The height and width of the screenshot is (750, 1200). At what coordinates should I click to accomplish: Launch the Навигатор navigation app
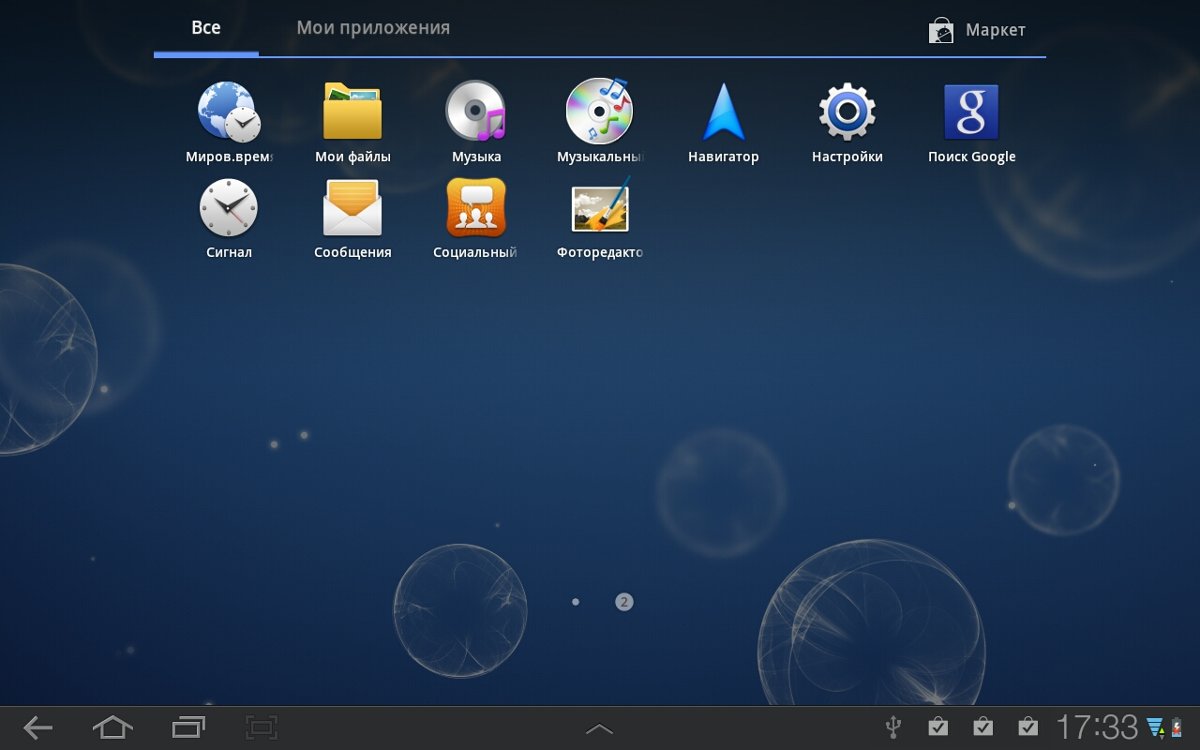[723, 113]
